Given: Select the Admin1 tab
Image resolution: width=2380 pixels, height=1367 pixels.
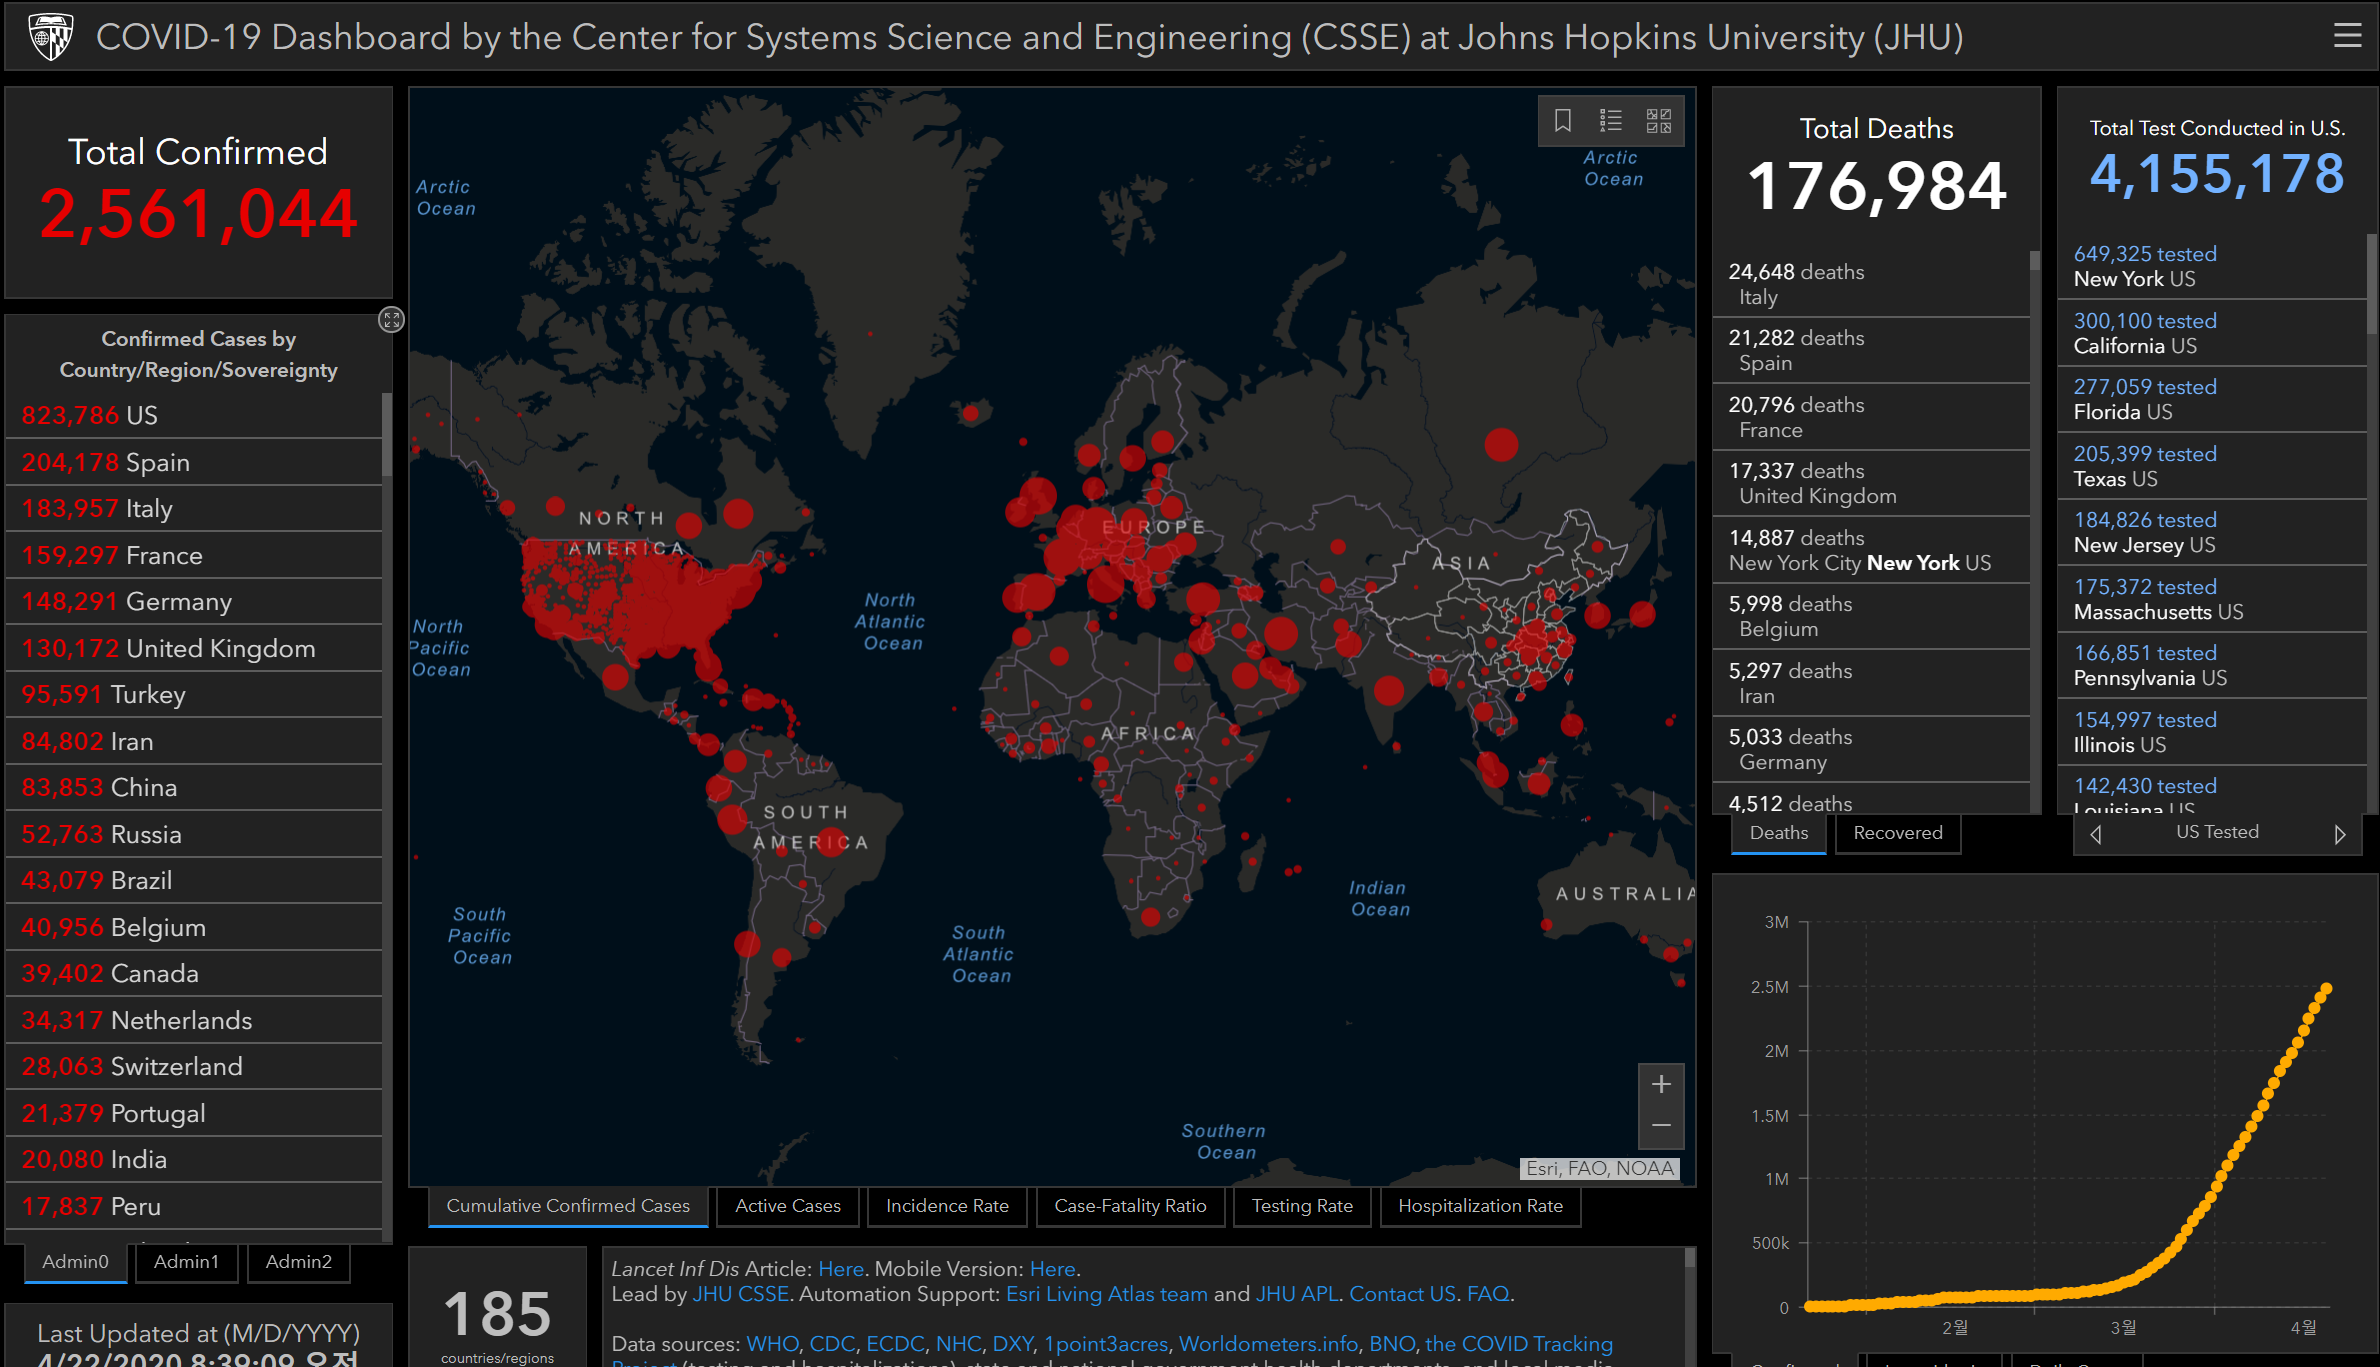Looking at the screenshot, I should pyautogui.click(x=186, y=1262).
